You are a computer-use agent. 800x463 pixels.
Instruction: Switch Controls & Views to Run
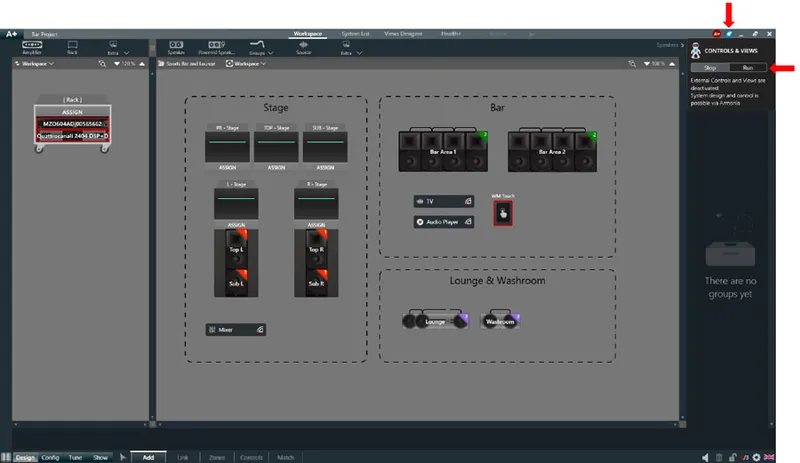[747, 67]
